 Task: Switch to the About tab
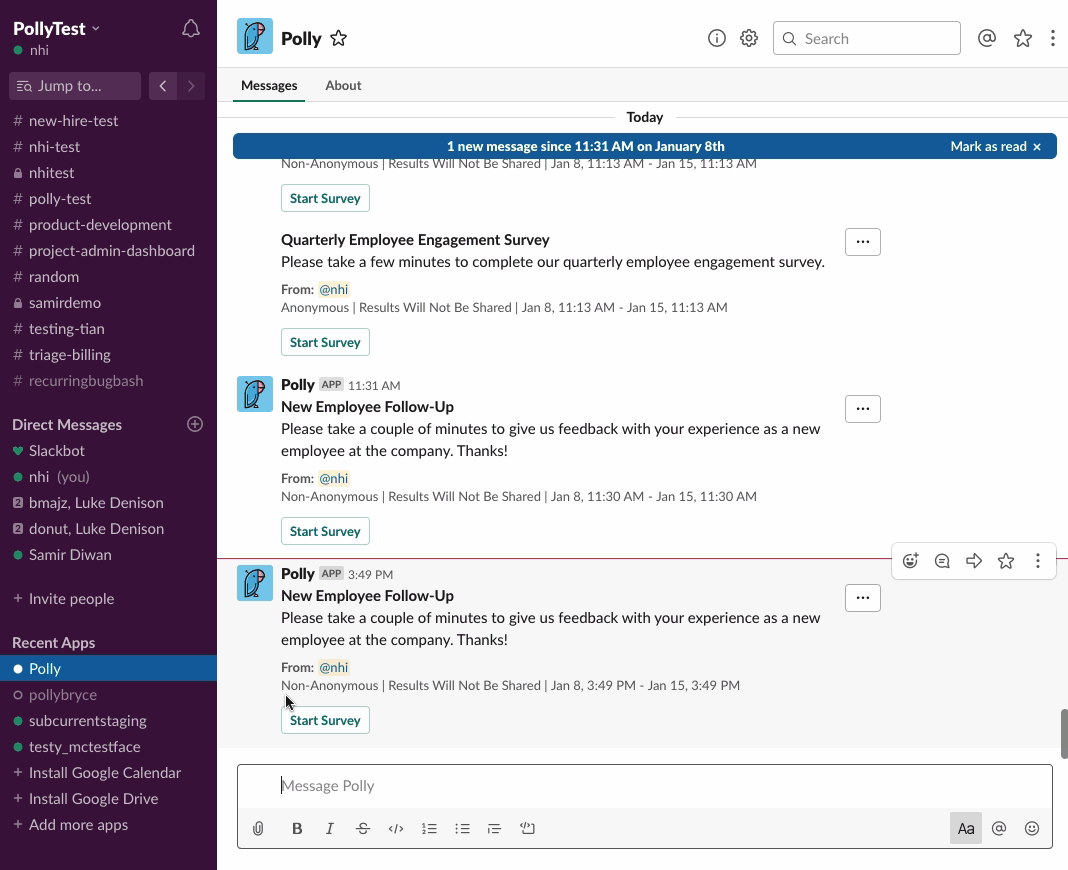[343, 86]
